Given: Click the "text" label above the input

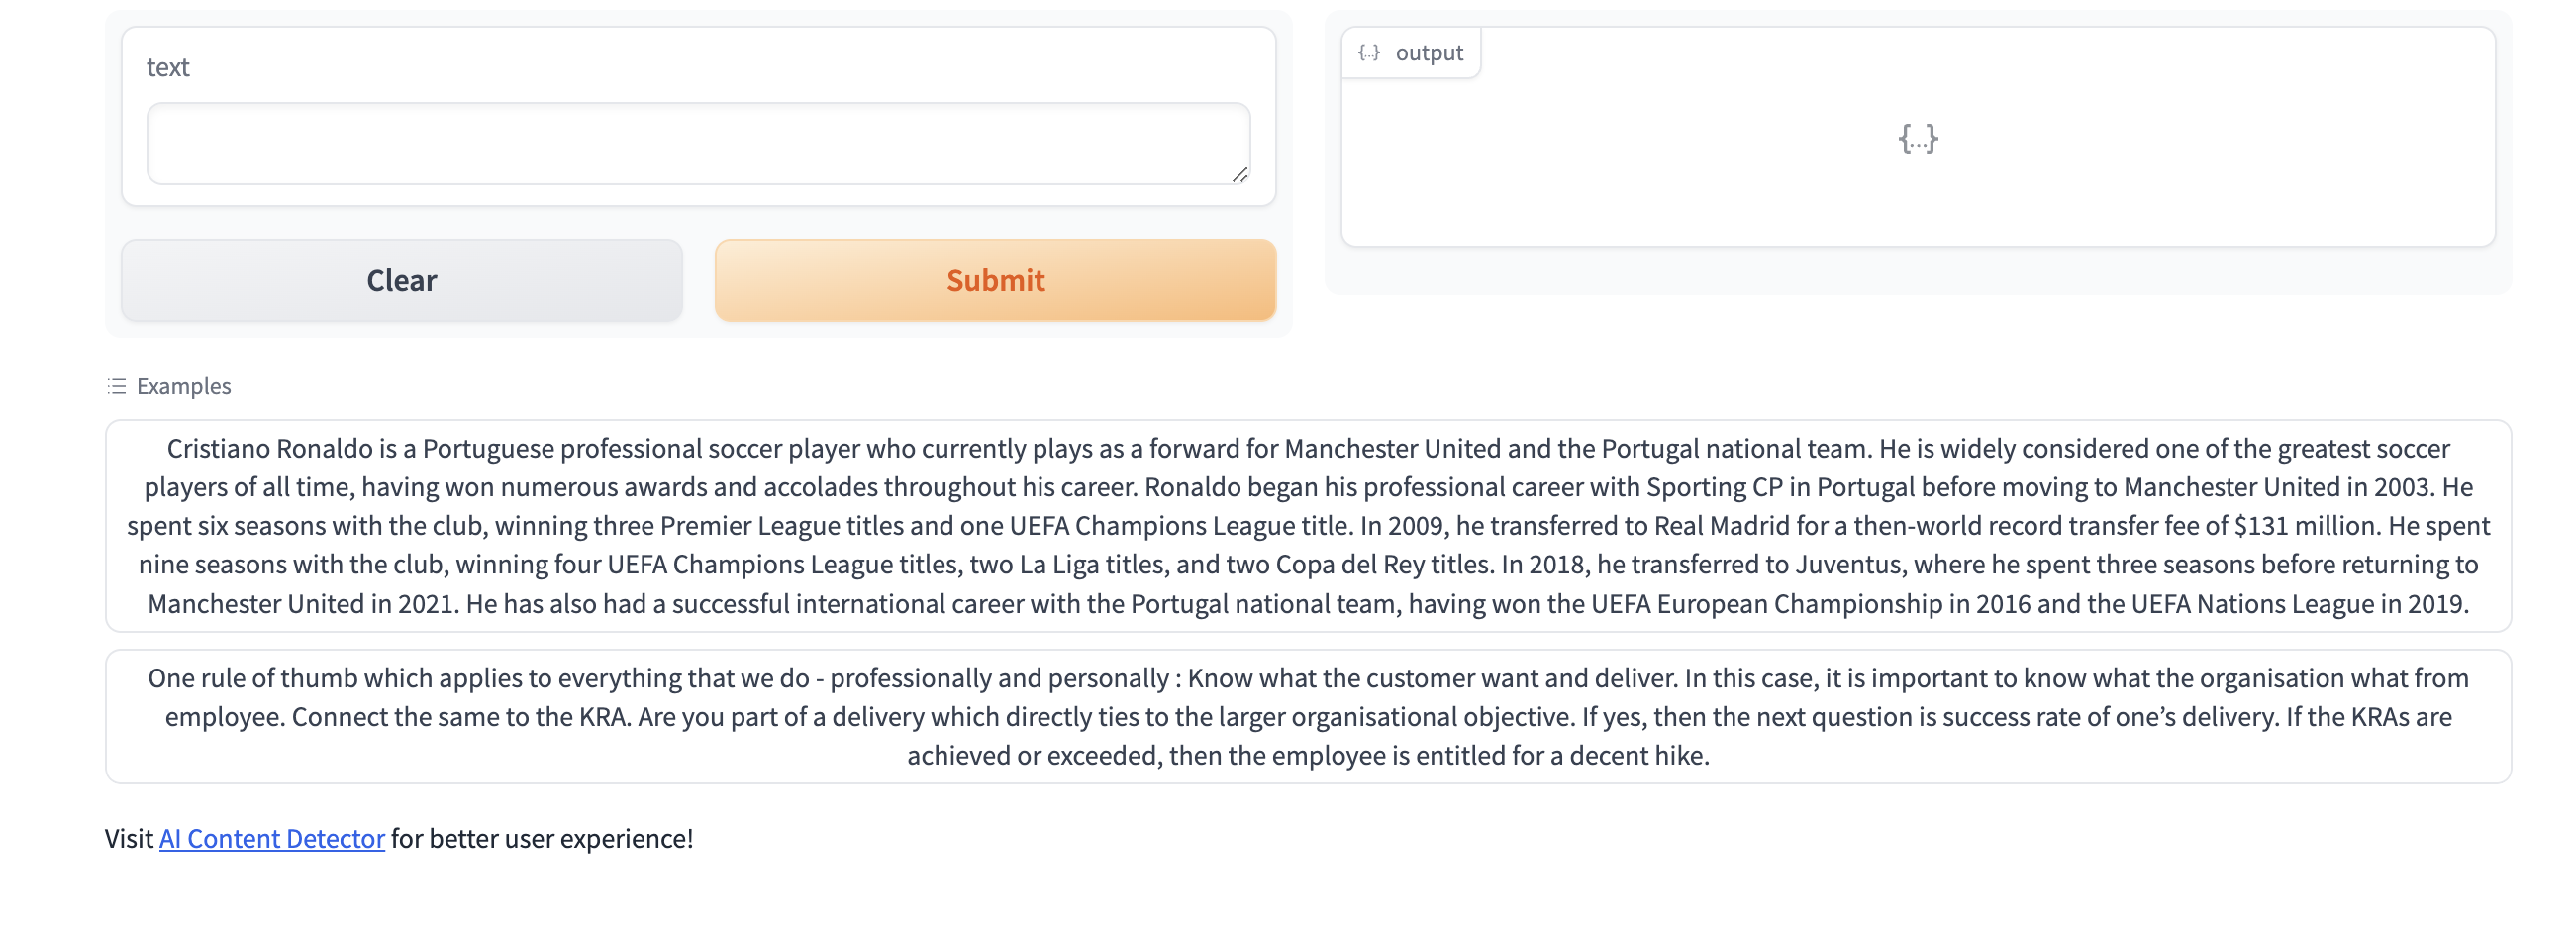Looking at the screenshot, I should click(167, 67).
